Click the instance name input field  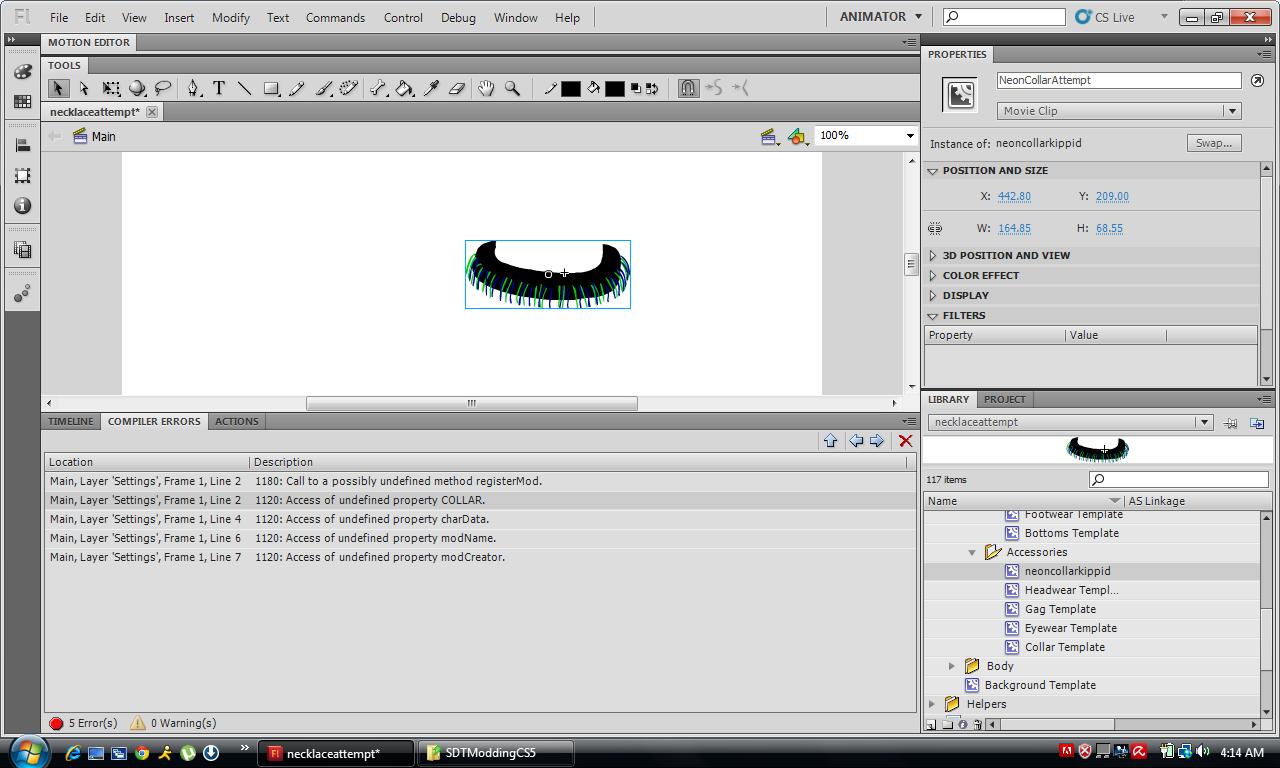(x=1118, y=80)
